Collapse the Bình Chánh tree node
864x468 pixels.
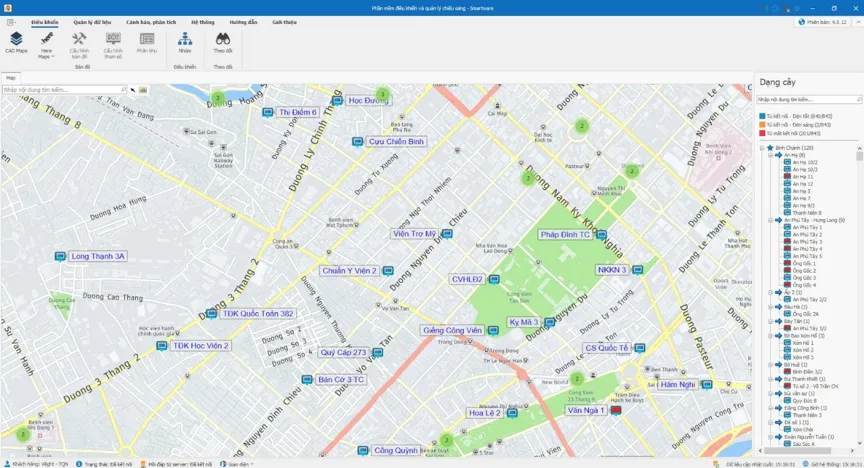tap(762, 147)
